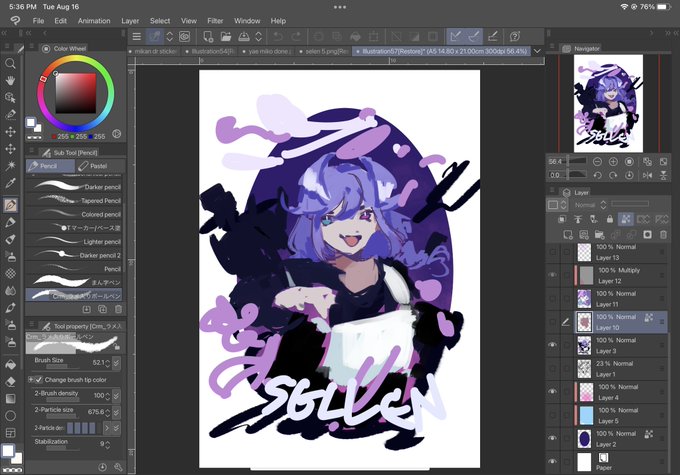Expand Change brush tip color options
The height and width of the screenshot is (475, 680).
pos(30,380)
